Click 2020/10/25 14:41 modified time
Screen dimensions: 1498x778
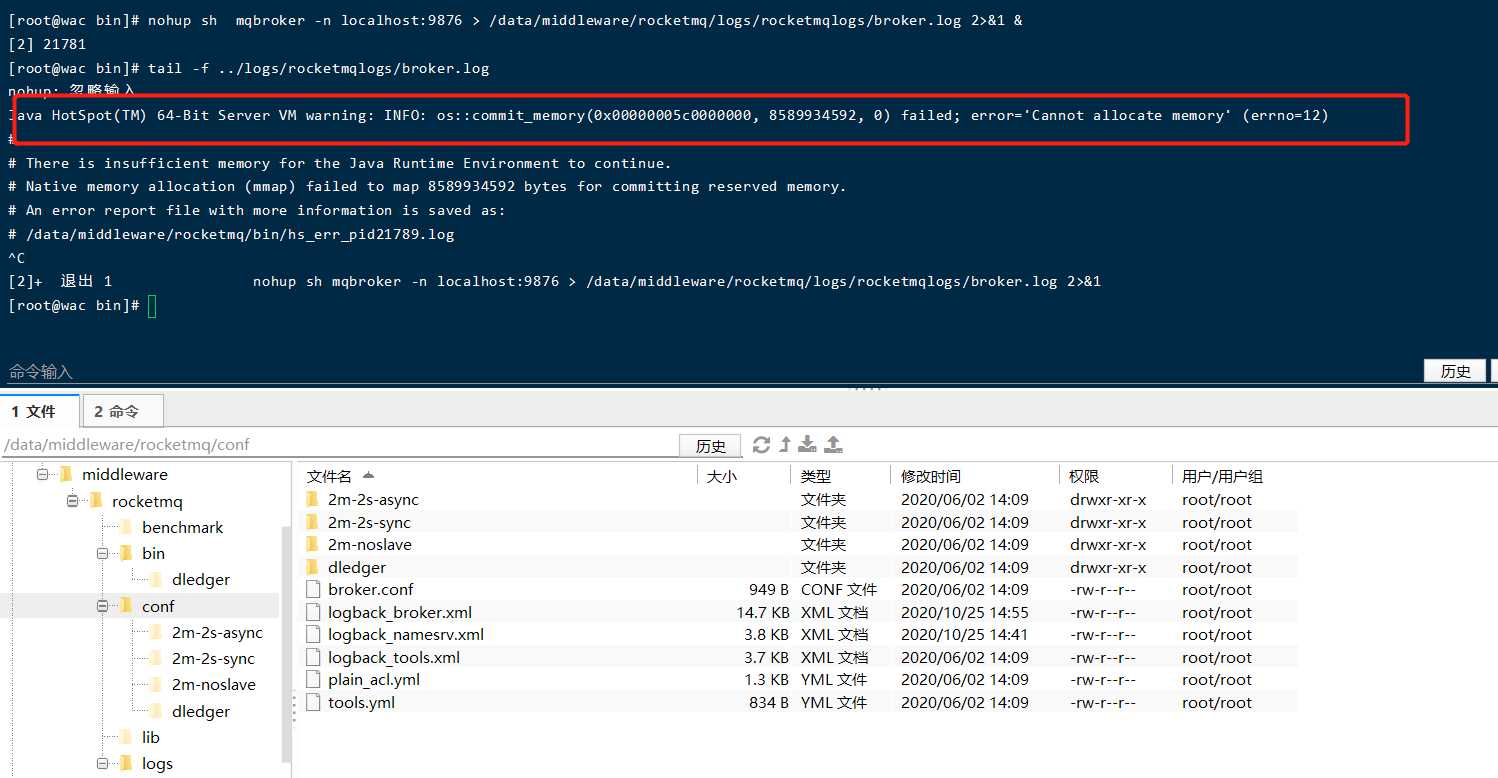[x=965, y=634]
